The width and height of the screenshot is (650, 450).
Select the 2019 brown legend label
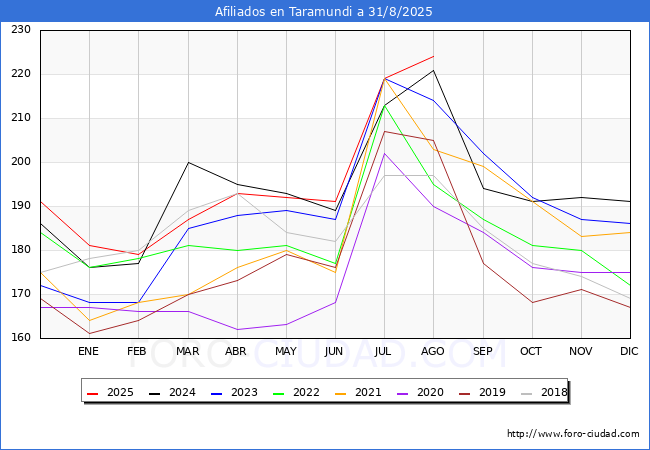tap(493, 393)
